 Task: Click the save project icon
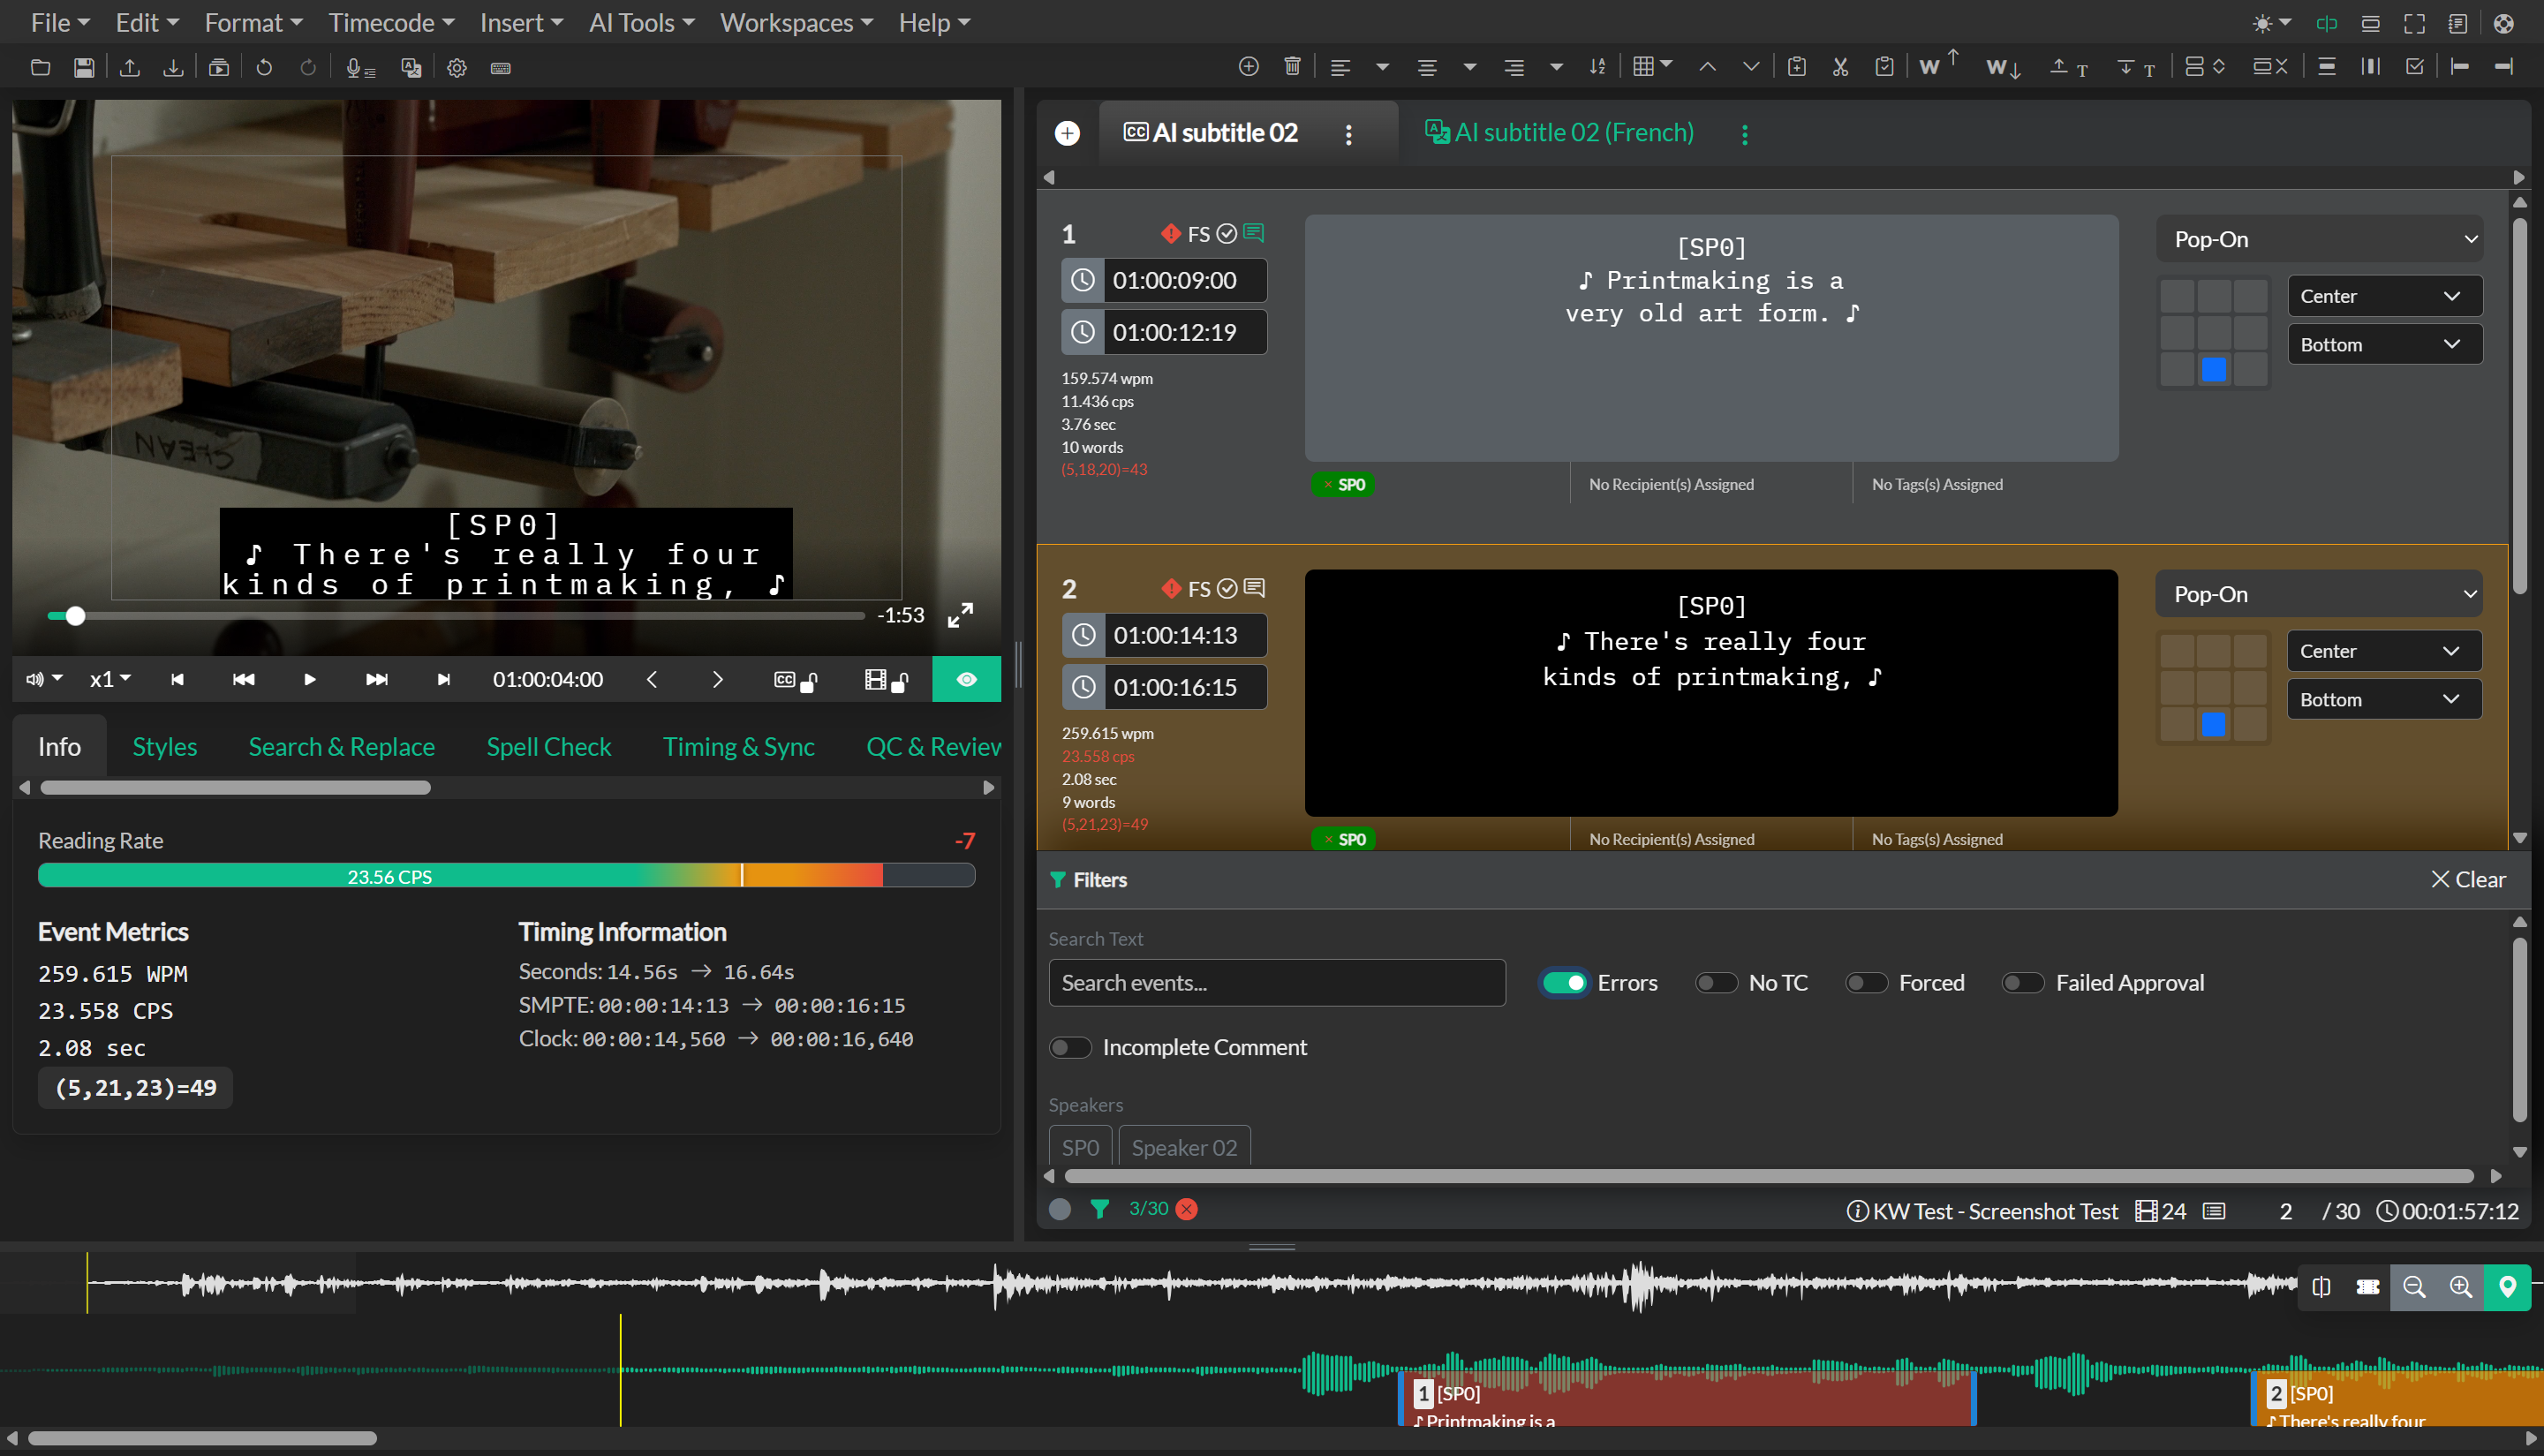[84, 67]
